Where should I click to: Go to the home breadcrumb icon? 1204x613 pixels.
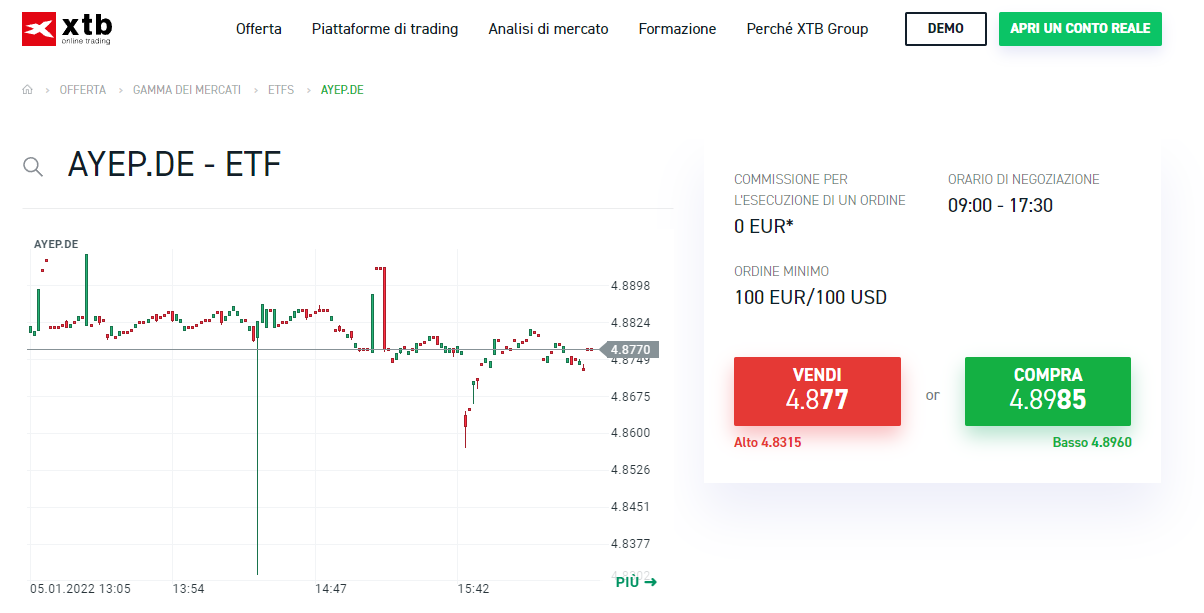(28, 90)
